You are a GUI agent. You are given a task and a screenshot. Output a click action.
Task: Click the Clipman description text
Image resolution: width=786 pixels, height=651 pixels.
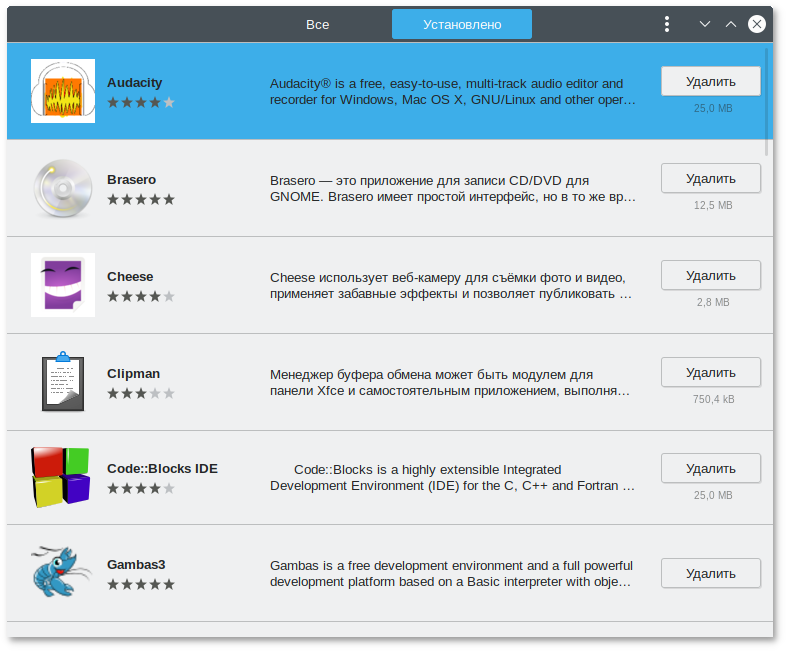click(x=450, y=382)
